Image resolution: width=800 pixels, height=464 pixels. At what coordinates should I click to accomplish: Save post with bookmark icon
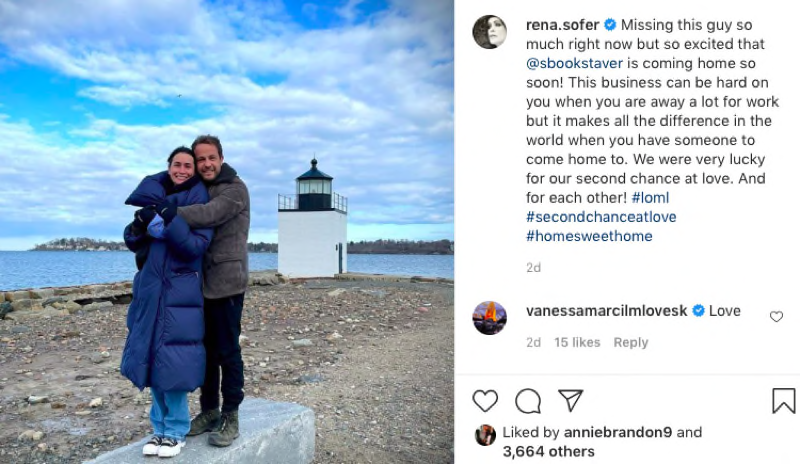click(783, 401)
